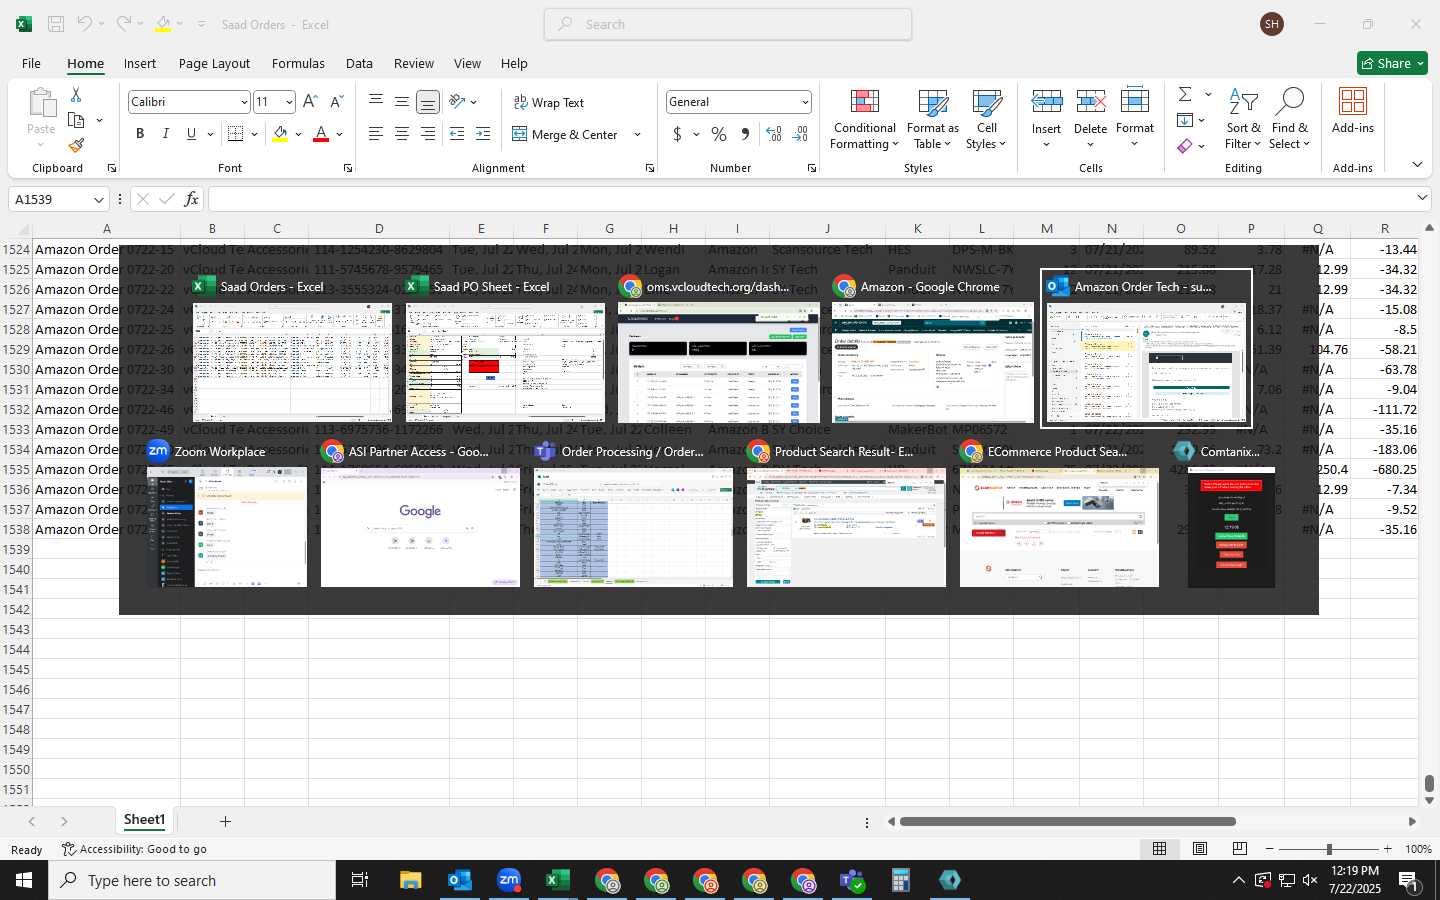This screenshot has width=1440, height=900.
Task: Click the Name Box showing A1539
Action: coord(59,199)
